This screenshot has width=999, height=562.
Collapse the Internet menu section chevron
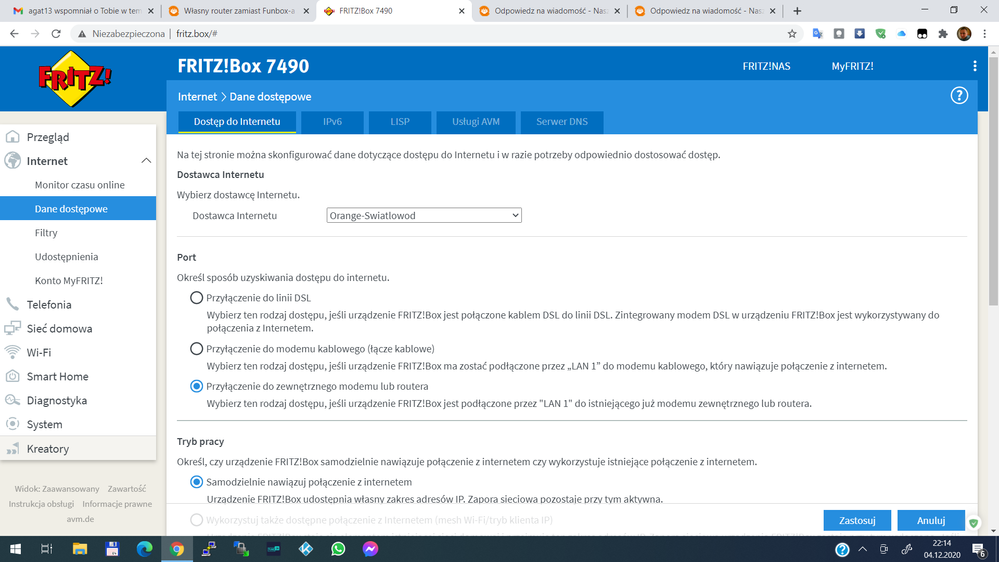coord(146,161)
